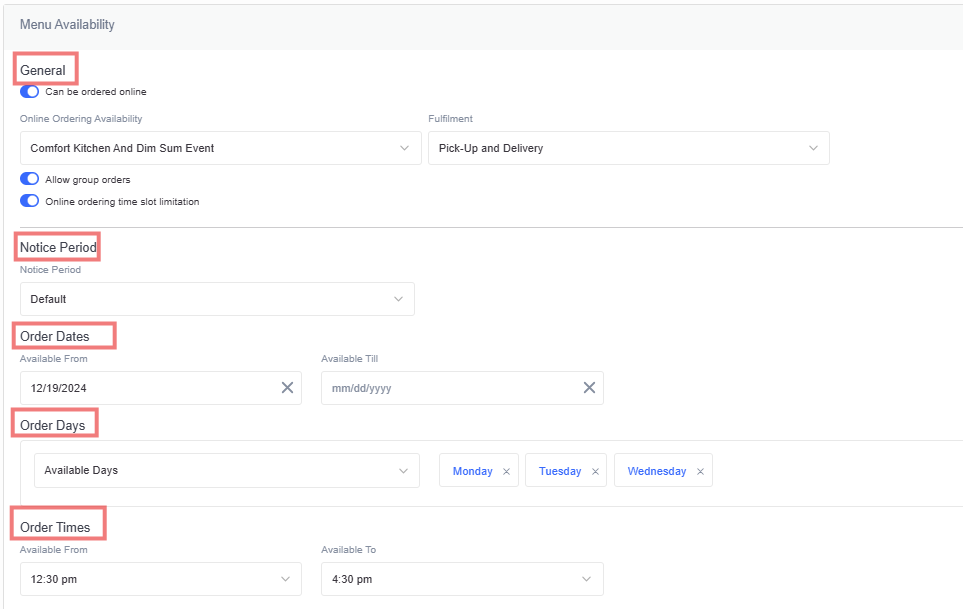This screenshot has height=609, width=963.
Task: Click the Menu Availability panel header
Action: click(x=67, y=25)
